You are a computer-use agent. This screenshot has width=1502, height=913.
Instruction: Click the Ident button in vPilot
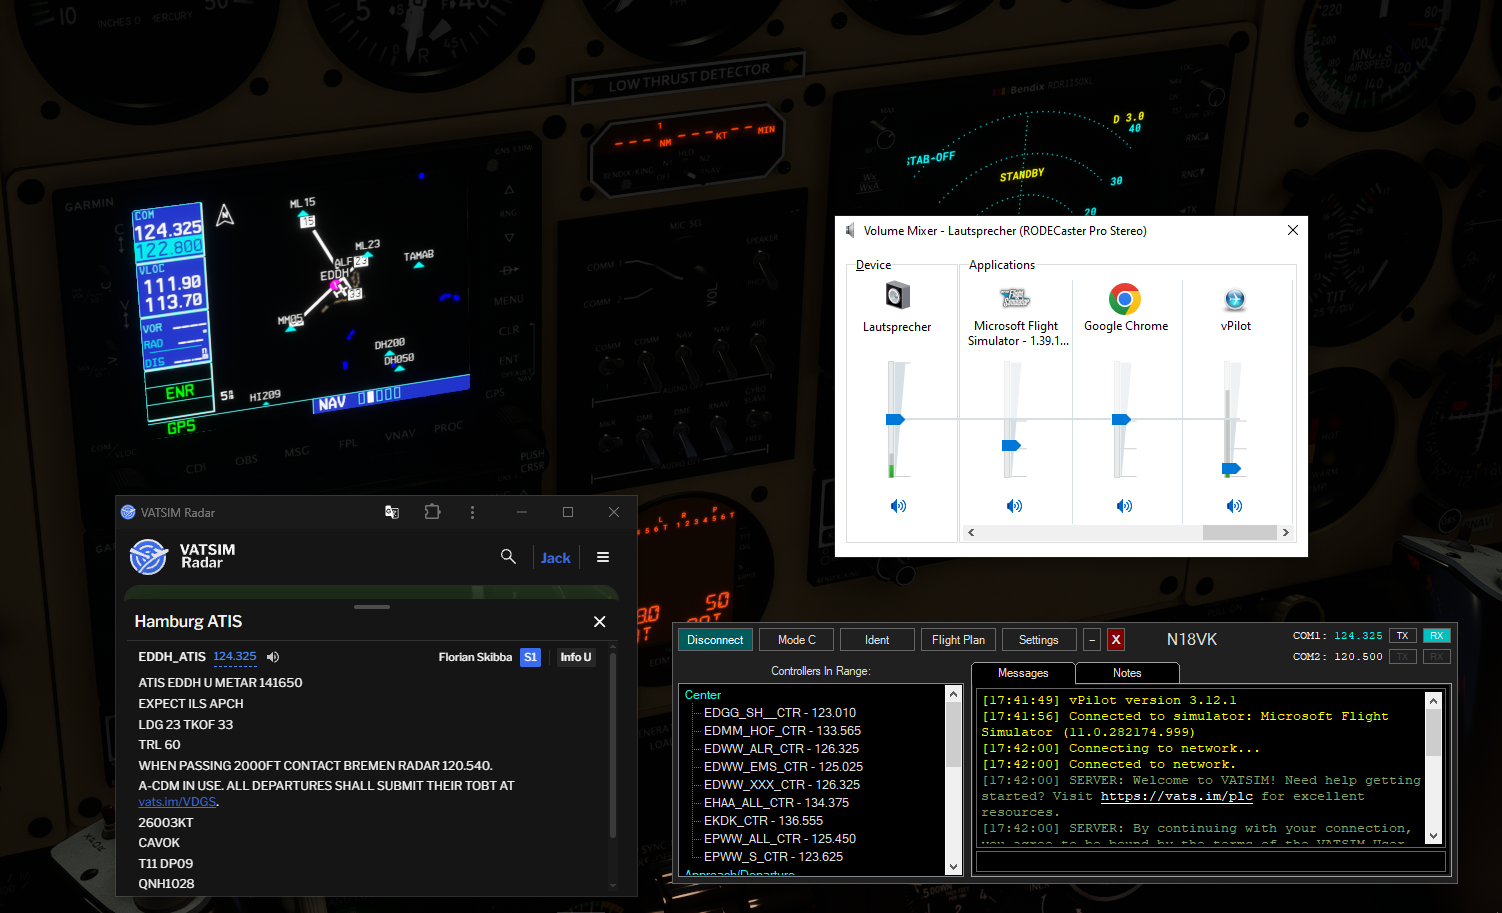[877, 640]
